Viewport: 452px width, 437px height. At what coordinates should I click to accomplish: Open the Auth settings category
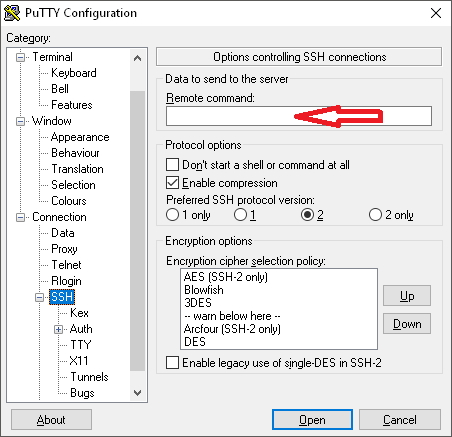81,329
